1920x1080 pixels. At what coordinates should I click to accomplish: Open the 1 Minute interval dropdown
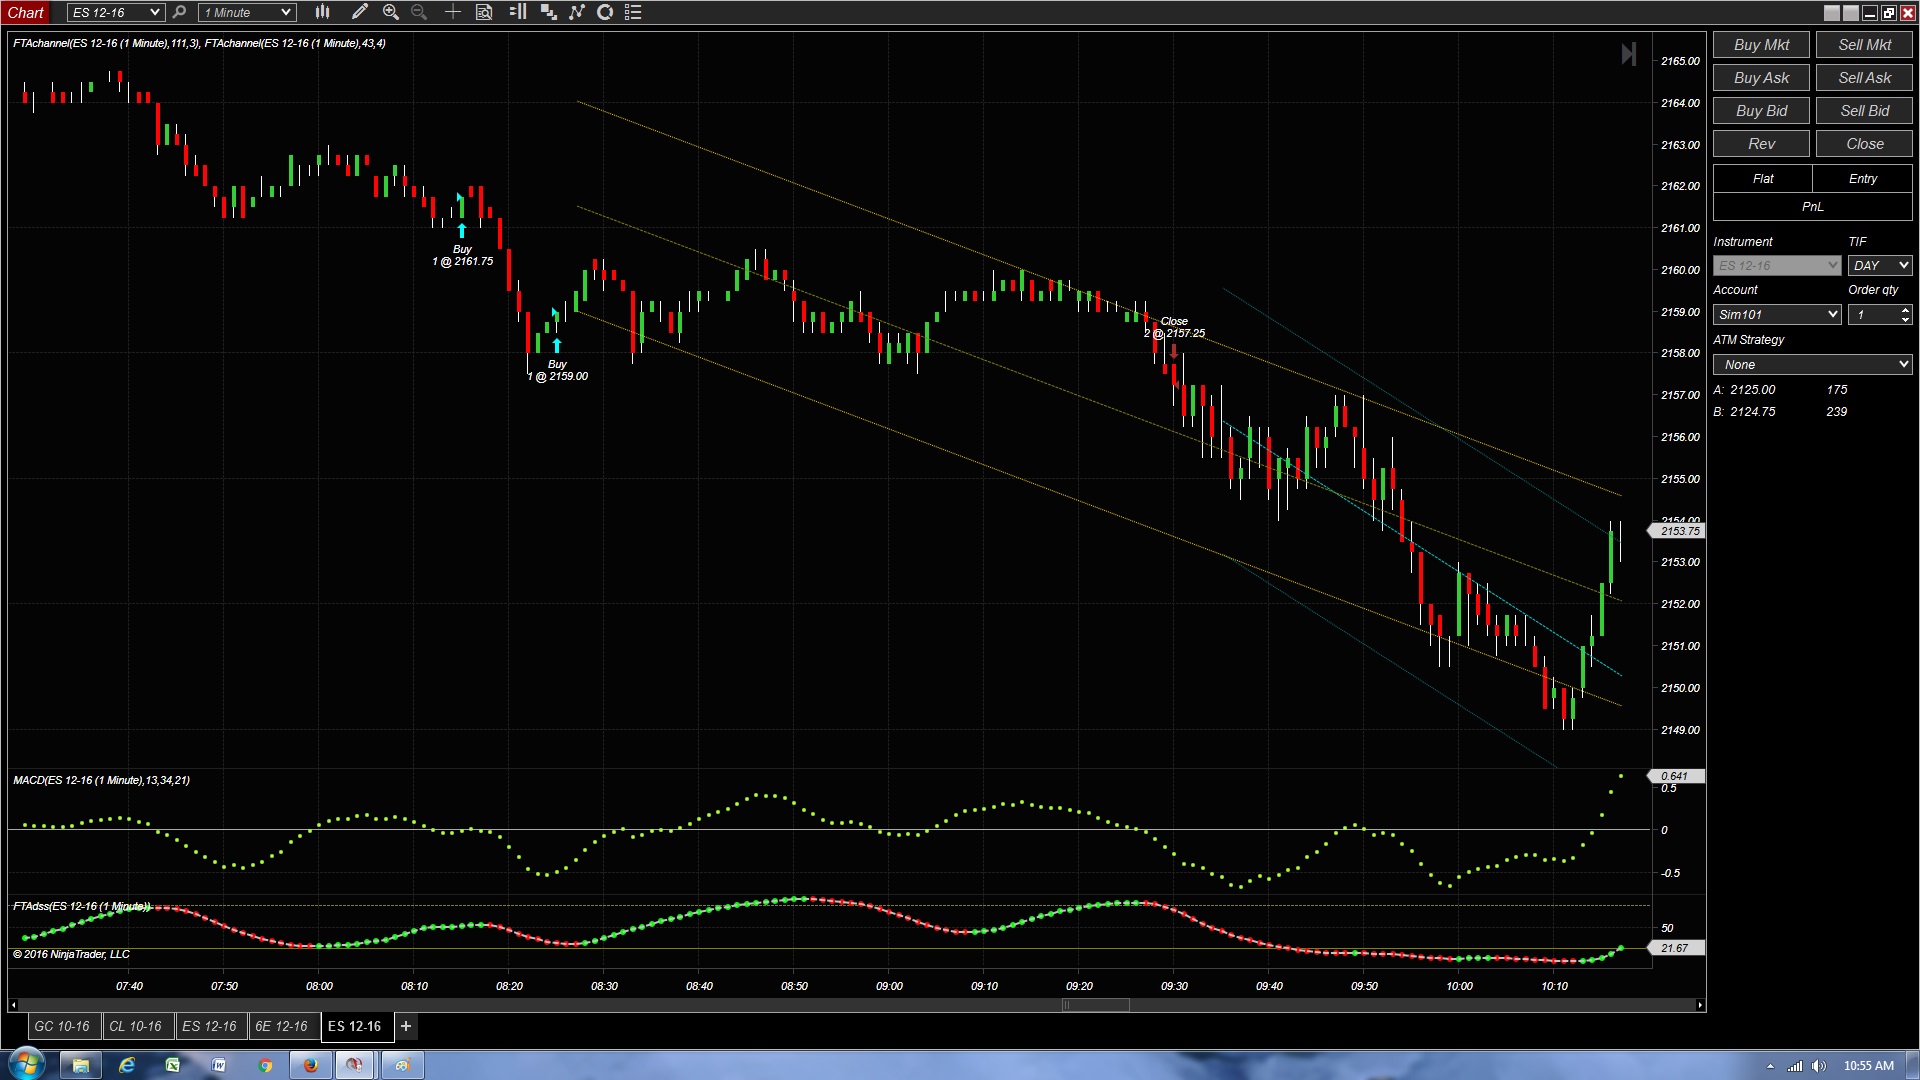click(x=286, y=12)
